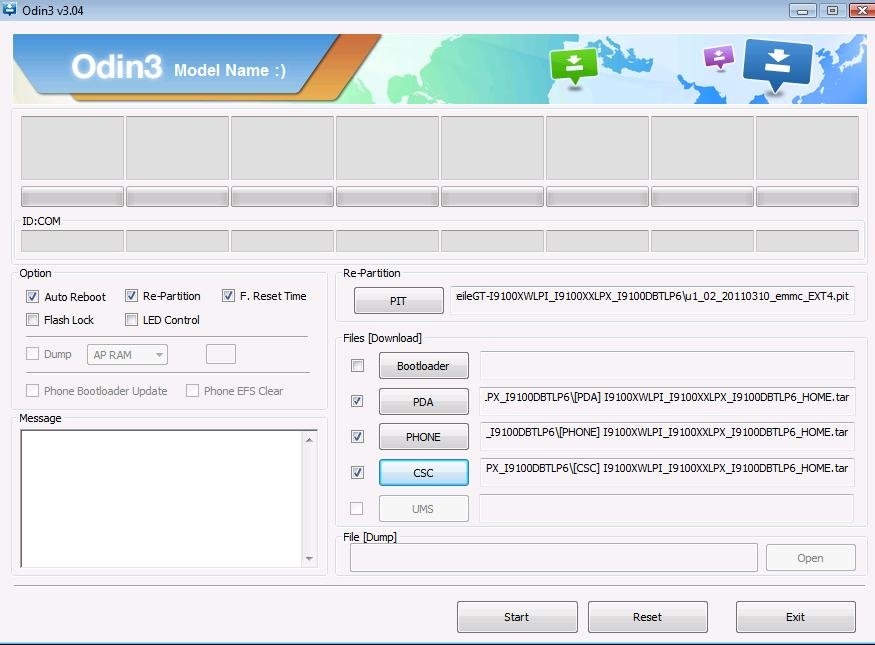Enable the LED Control checkbox
The width and height of the screenshot is (875, 645).
click(131, 320)
